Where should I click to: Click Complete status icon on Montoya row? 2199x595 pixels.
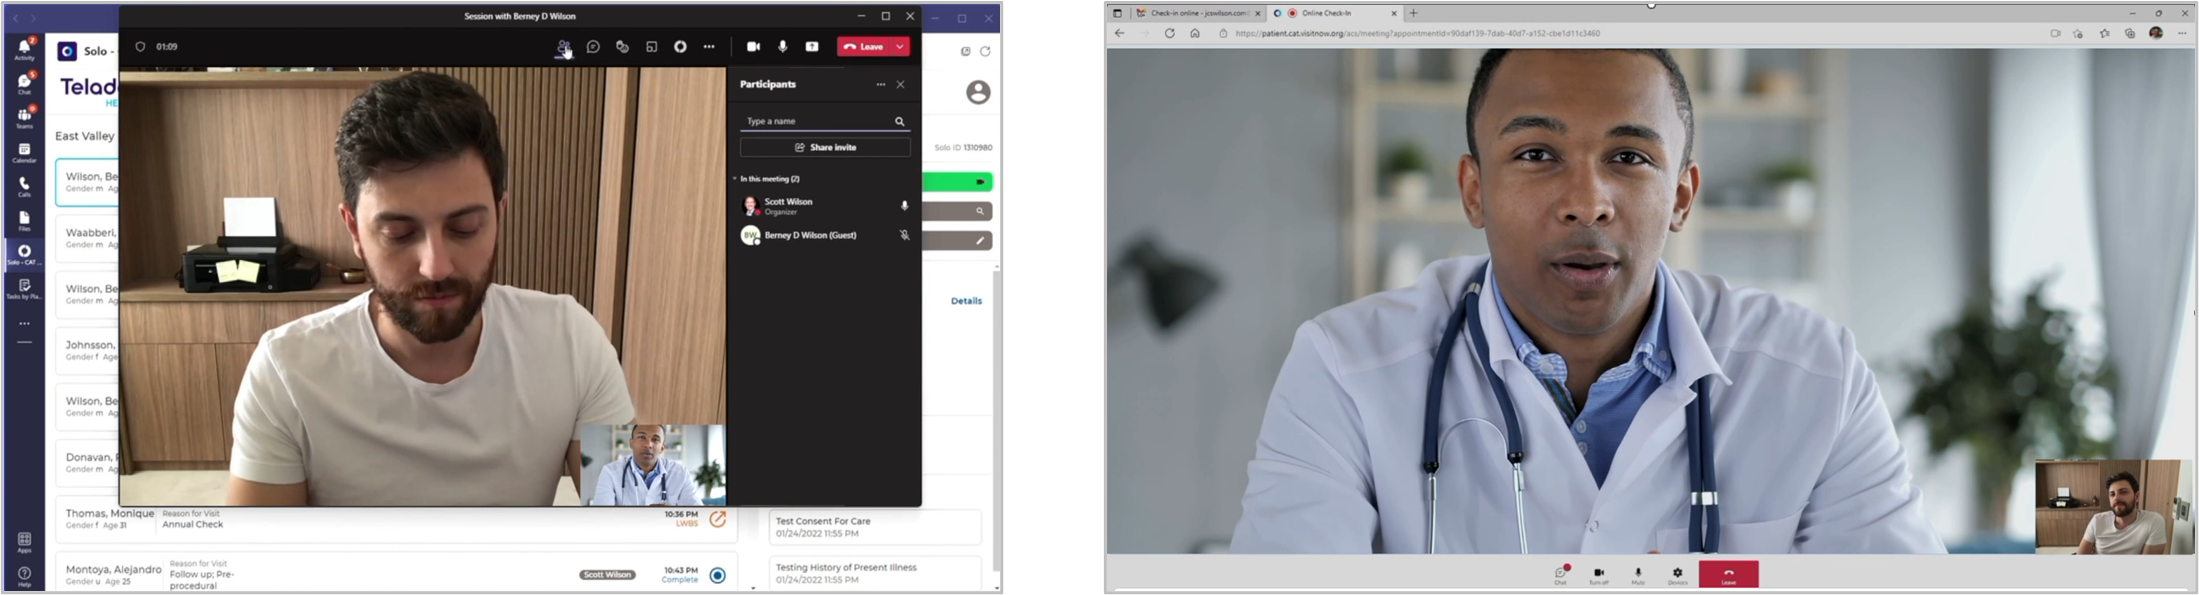717,575
